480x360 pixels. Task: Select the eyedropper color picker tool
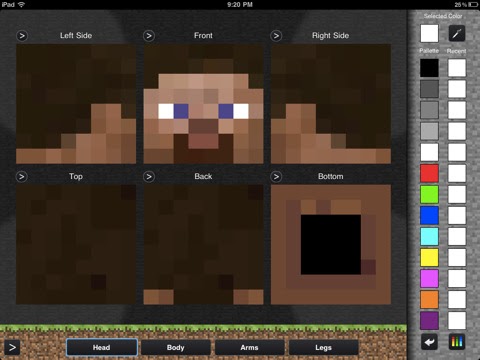coord(457,33)
